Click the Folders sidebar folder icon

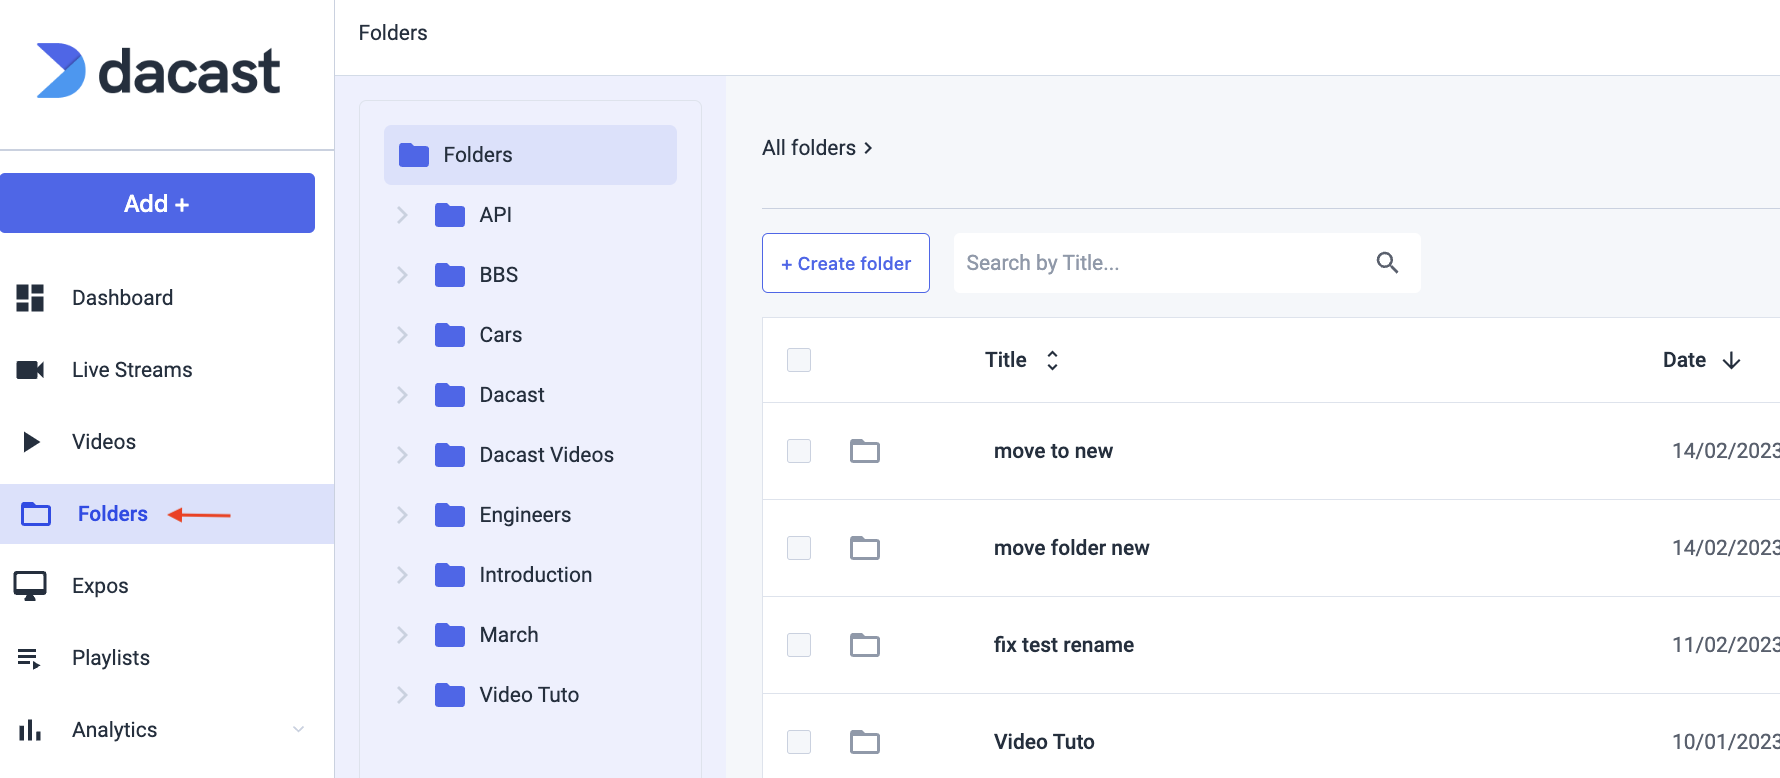point(36,514)
